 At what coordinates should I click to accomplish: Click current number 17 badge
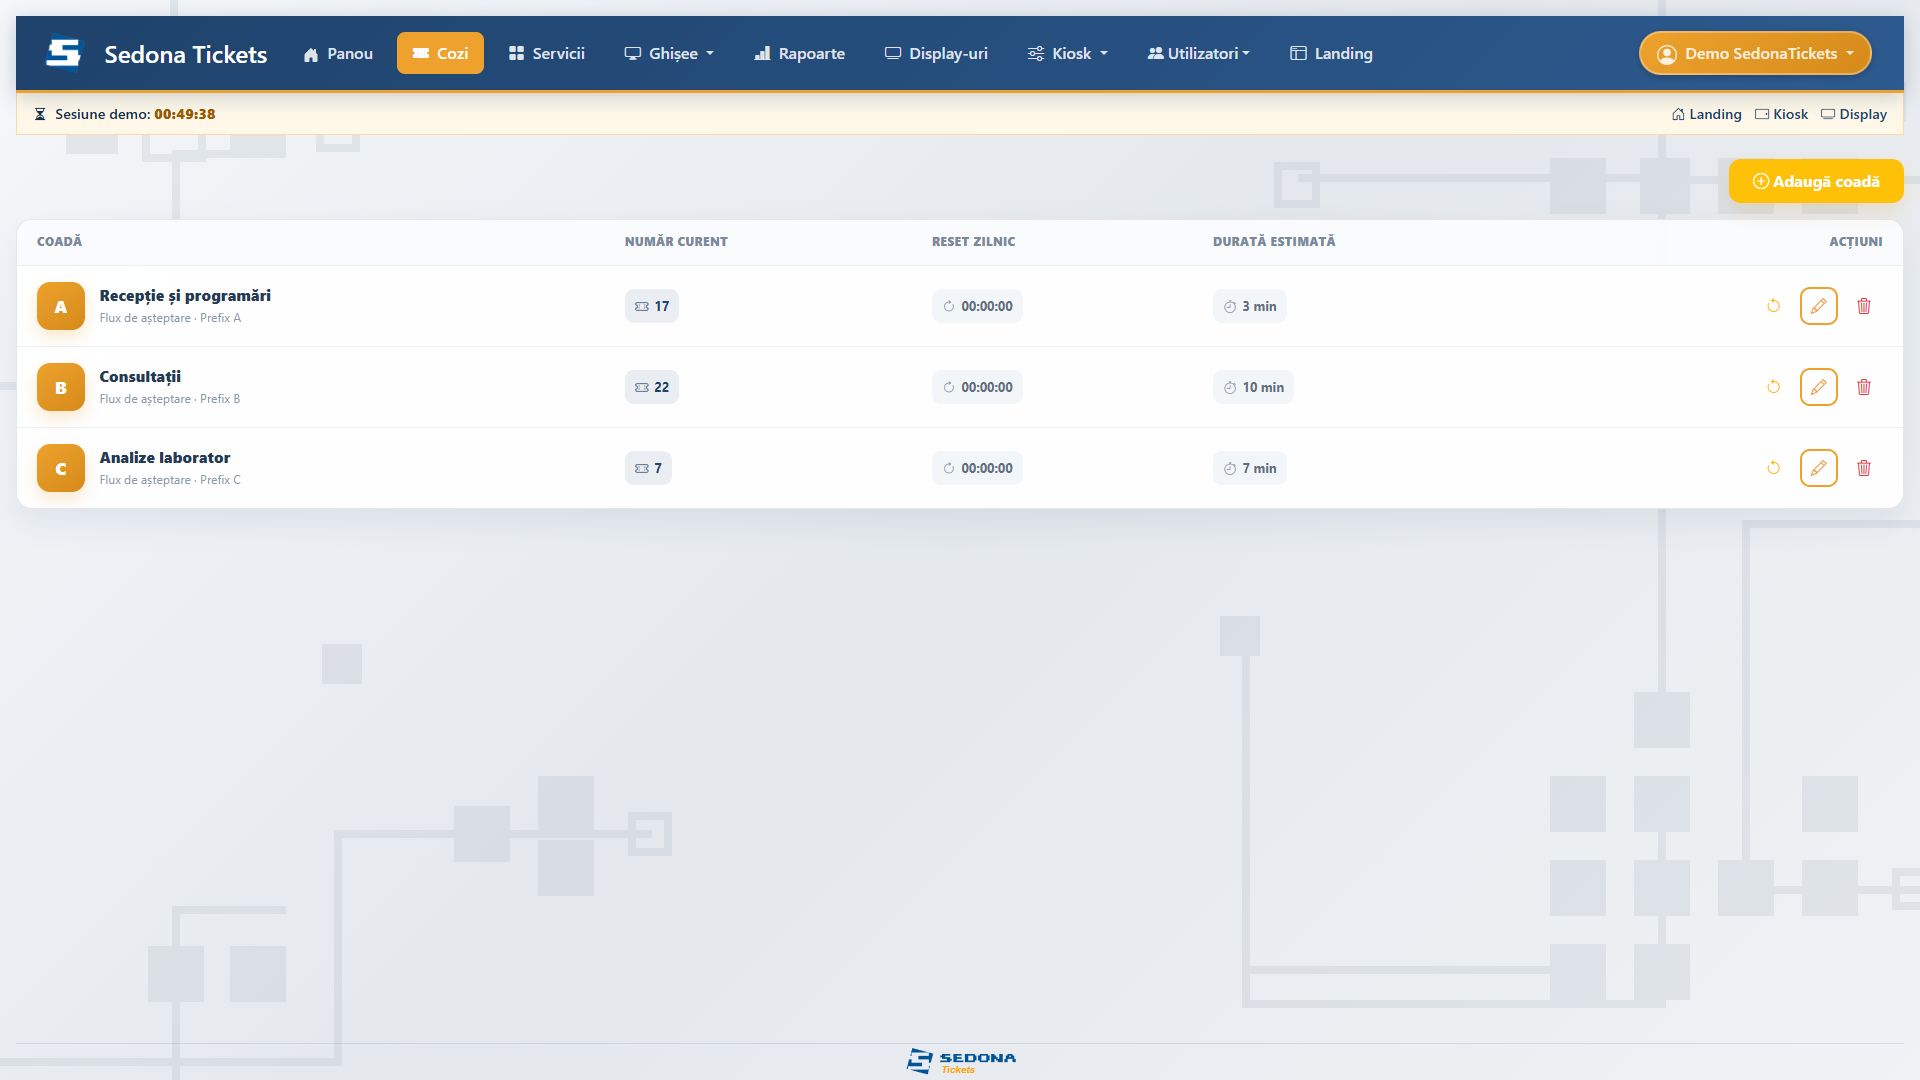(x=652, y=306)
